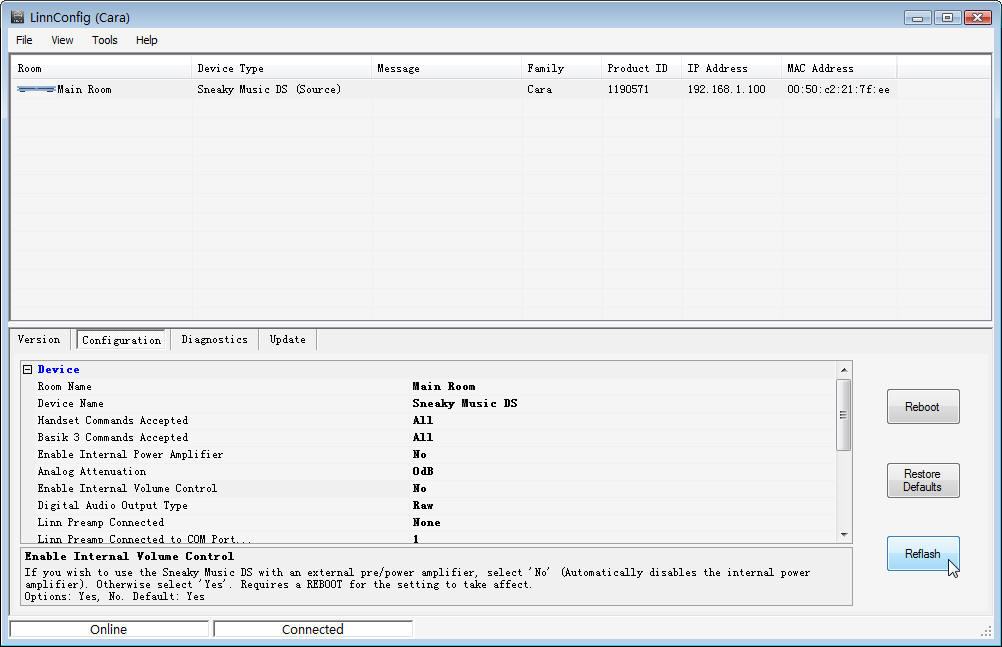The image size is (1002, 647).
Task: Click the Reboot button
Action: [923, 407]
